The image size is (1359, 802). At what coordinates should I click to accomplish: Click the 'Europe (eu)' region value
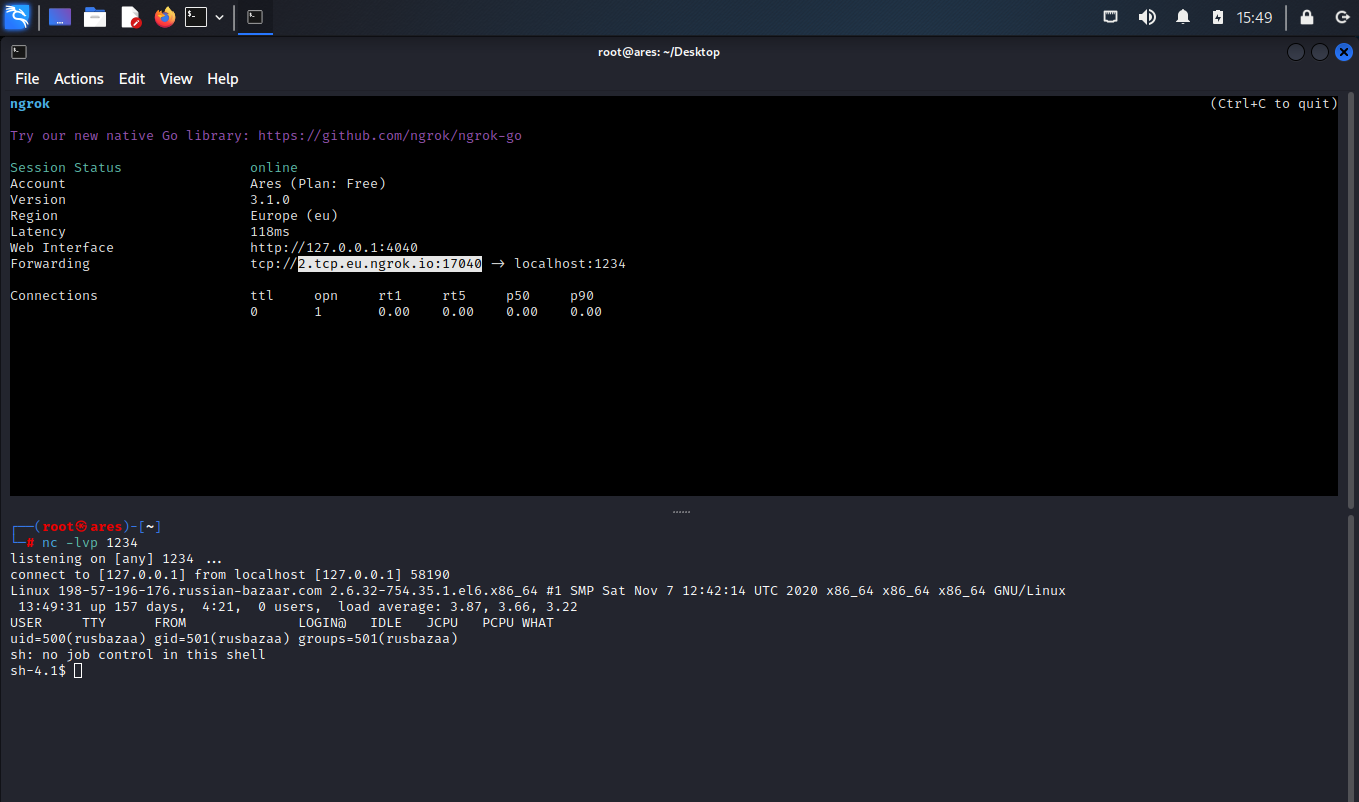tap(294, 216)
